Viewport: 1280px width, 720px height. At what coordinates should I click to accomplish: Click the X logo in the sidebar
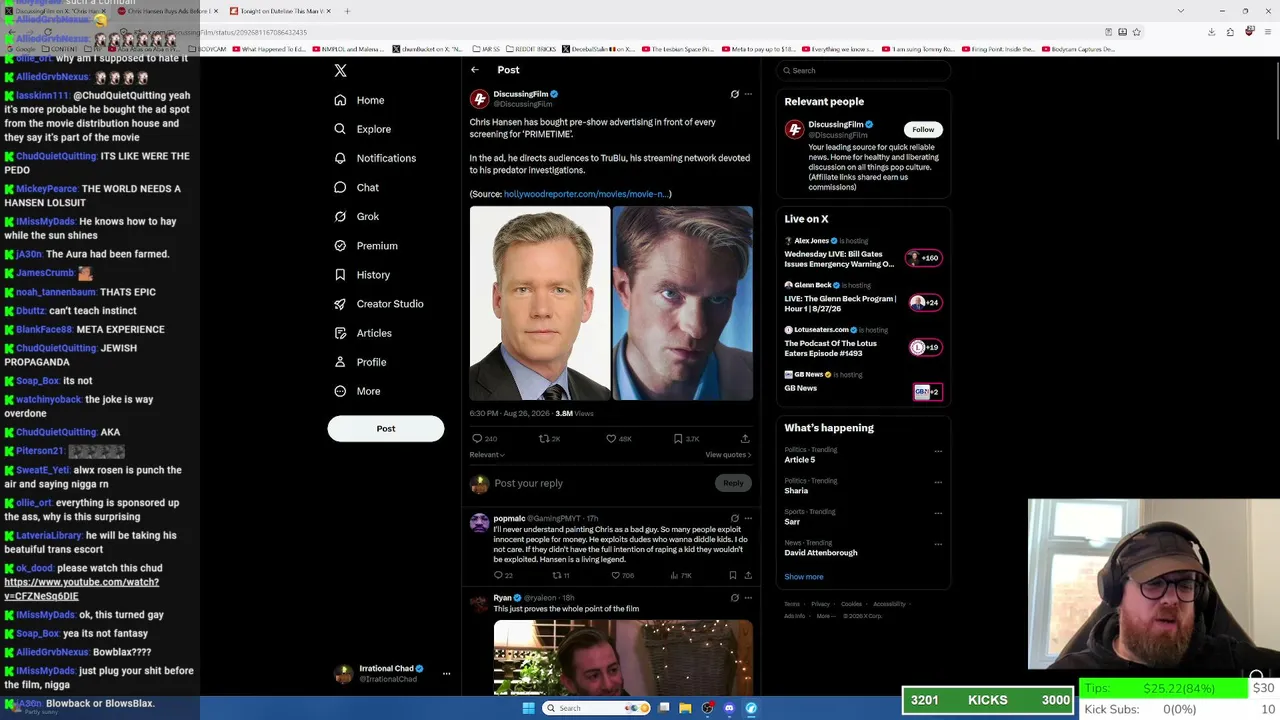(x=340, y=71)
